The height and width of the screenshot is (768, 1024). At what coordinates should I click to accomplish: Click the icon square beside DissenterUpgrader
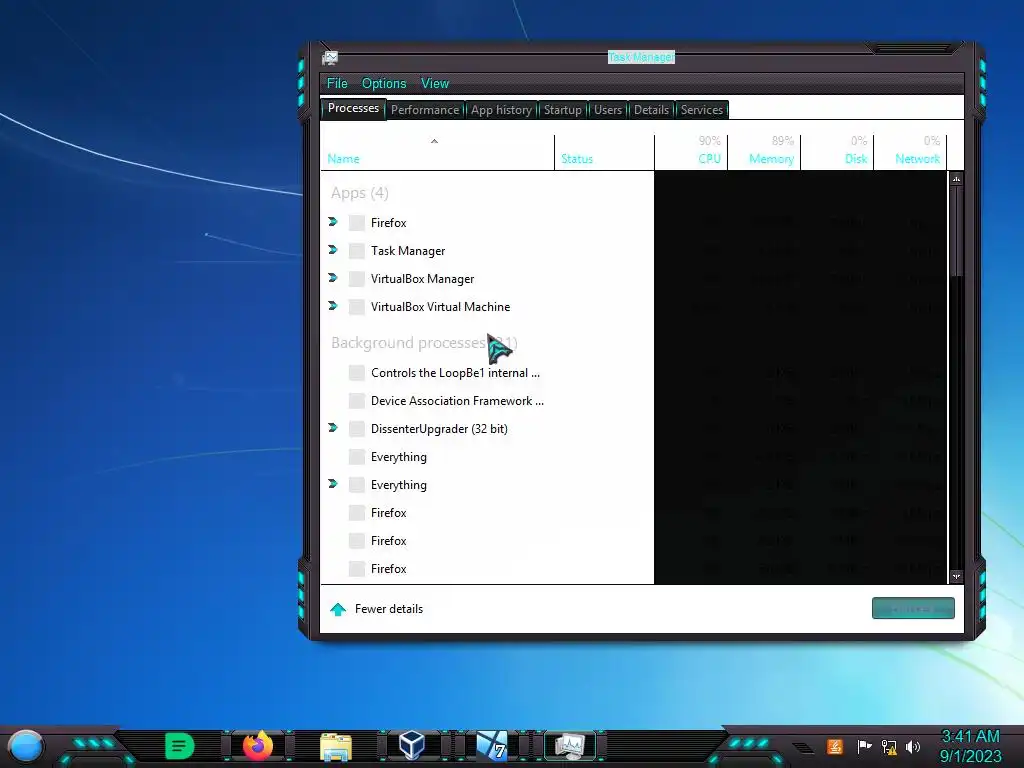[357, 429]
